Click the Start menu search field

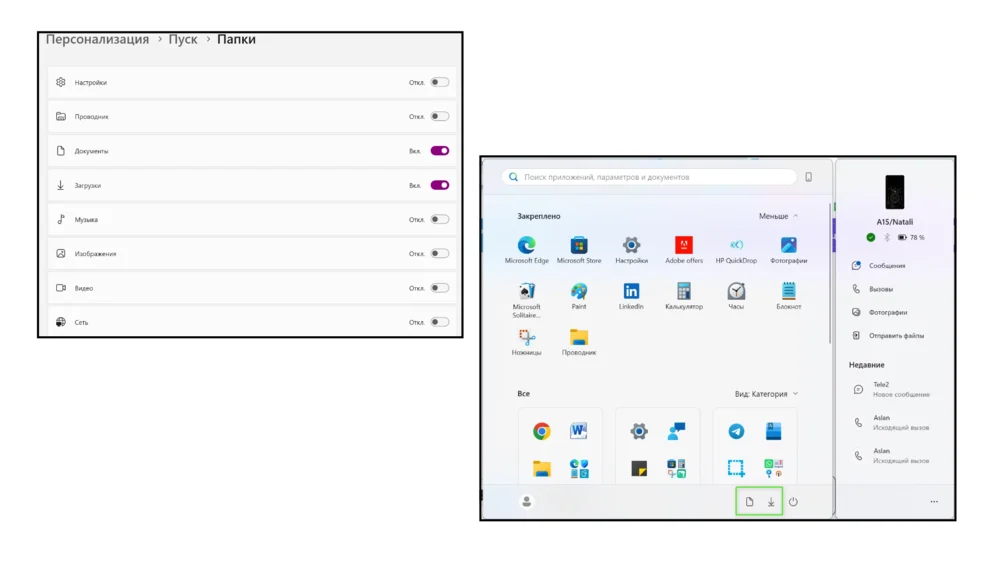(x=649, y=177)
